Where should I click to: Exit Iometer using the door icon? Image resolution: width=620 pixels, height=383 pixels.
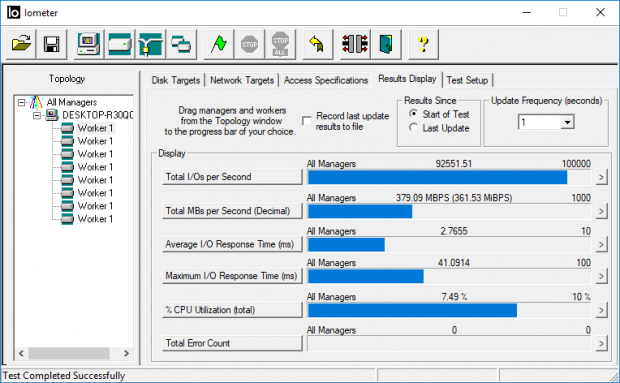[386, 44]
